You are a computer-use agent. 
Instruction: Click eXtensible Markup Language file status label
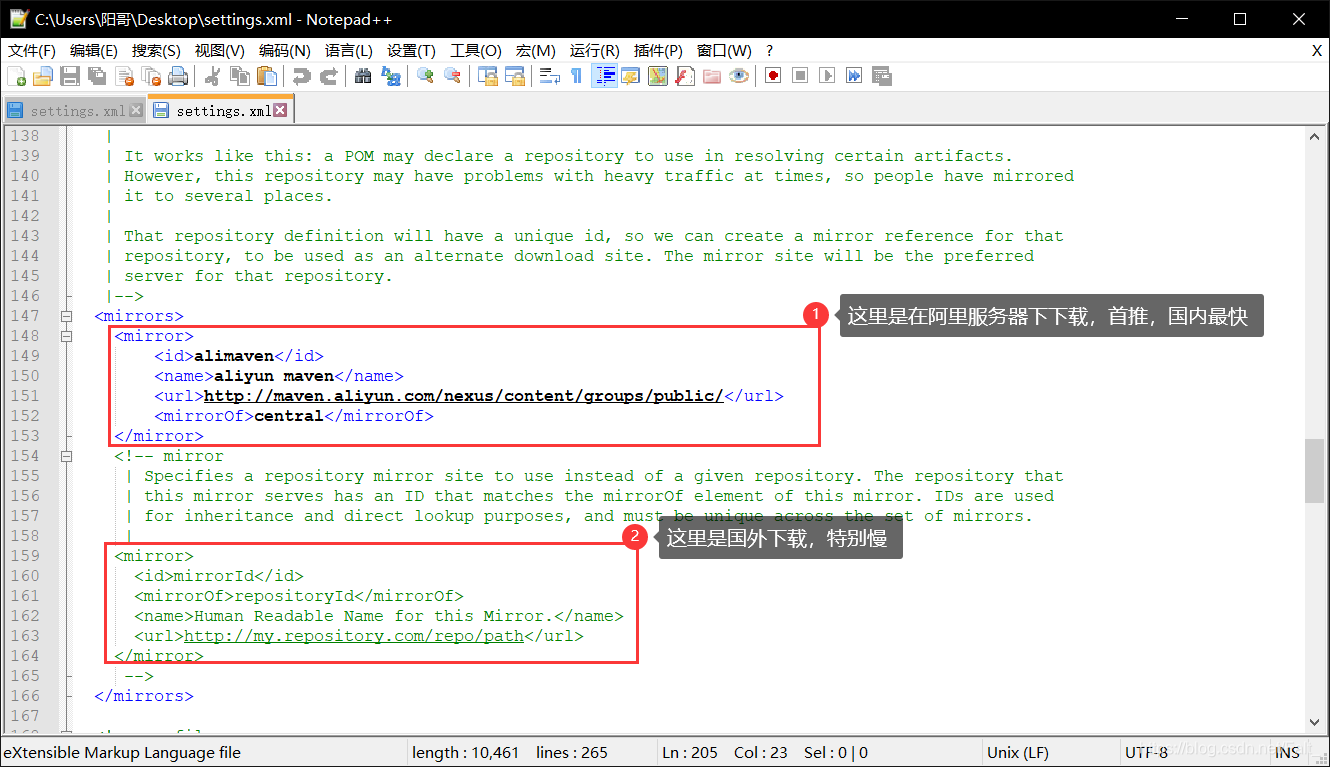click(122, 753)
